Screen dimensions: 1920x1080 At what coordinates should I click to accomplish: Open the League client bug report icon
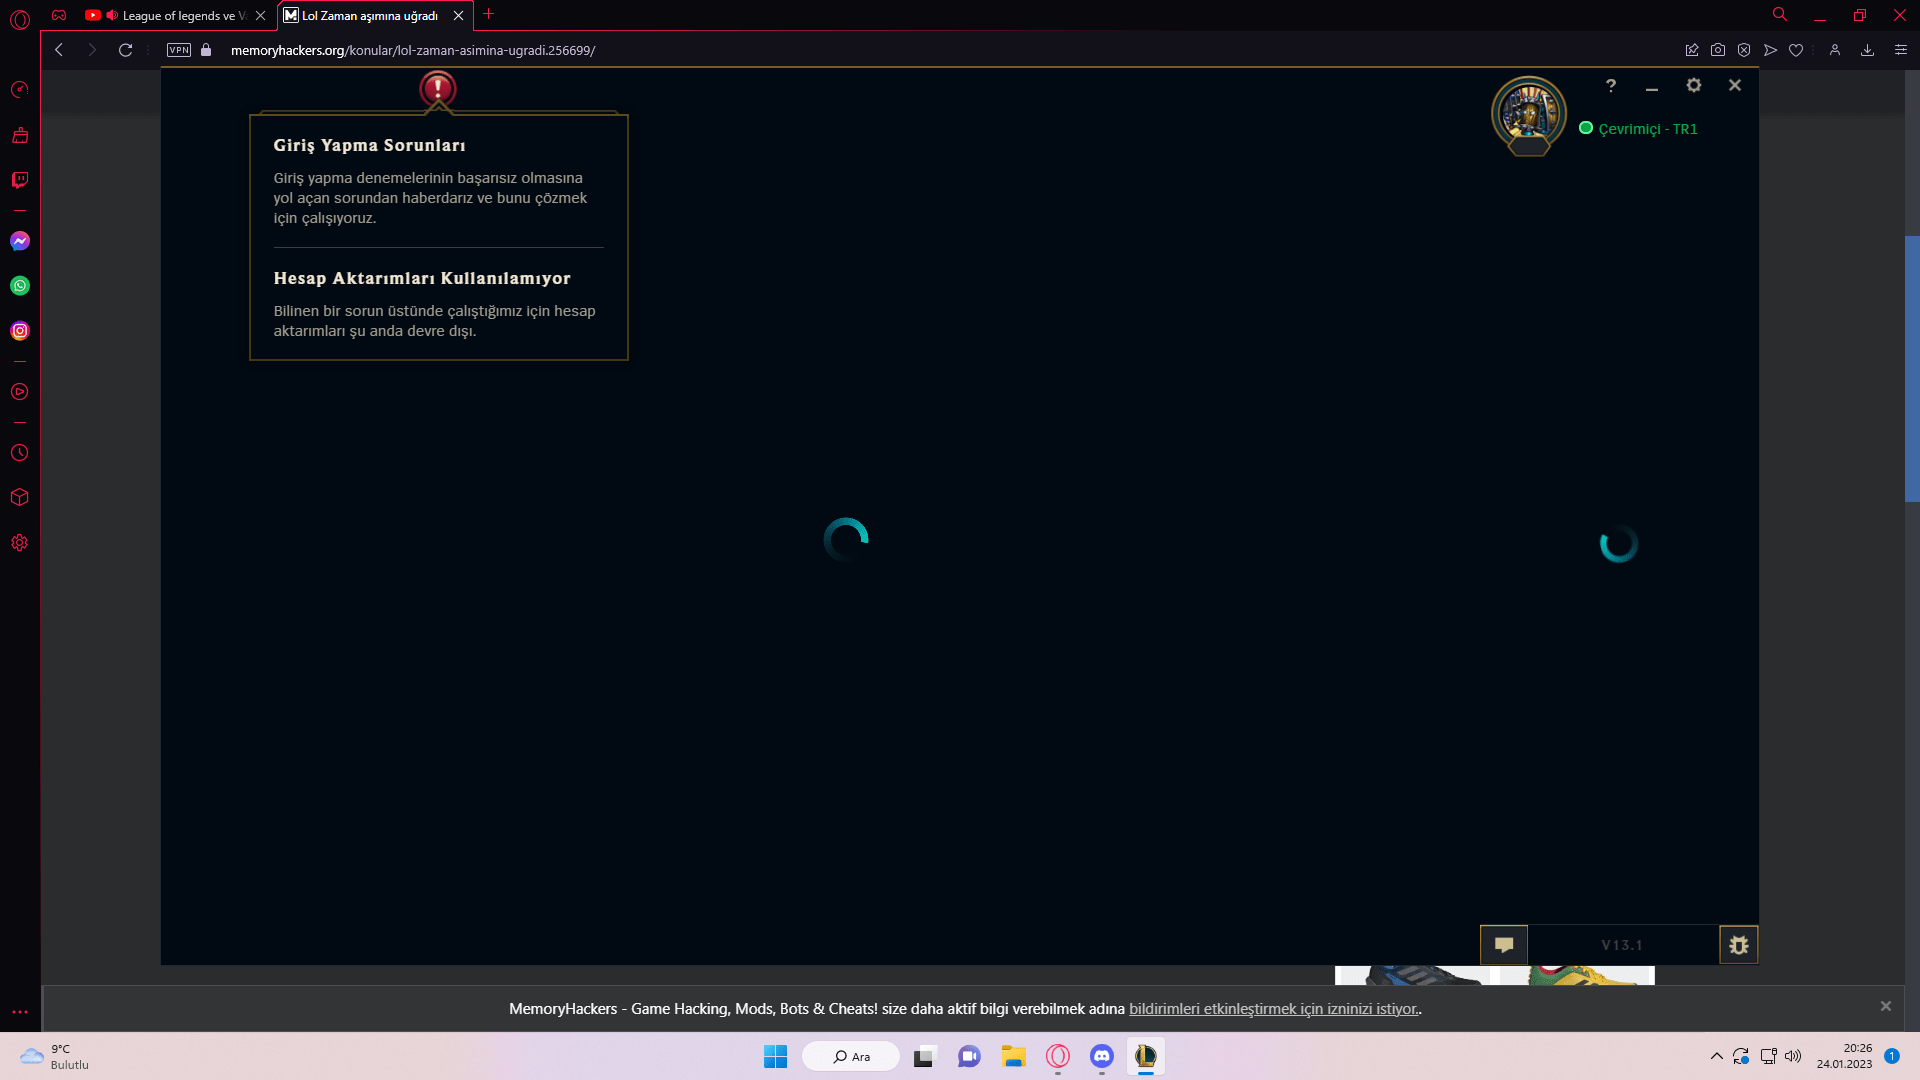coord(1739,945)
